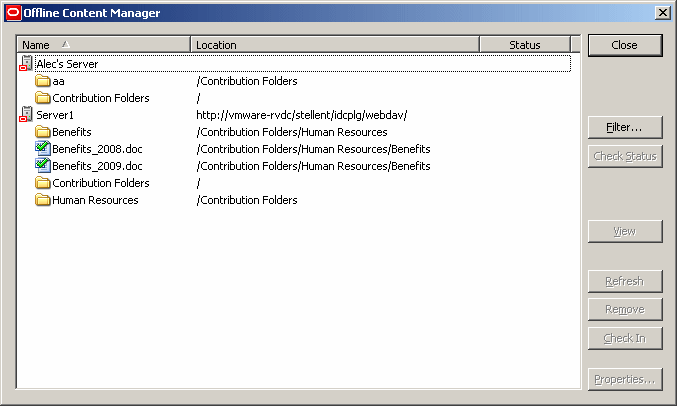Select the Human Resources folder name
This screenshot has width=677, height=406.
tap(95, 200)
